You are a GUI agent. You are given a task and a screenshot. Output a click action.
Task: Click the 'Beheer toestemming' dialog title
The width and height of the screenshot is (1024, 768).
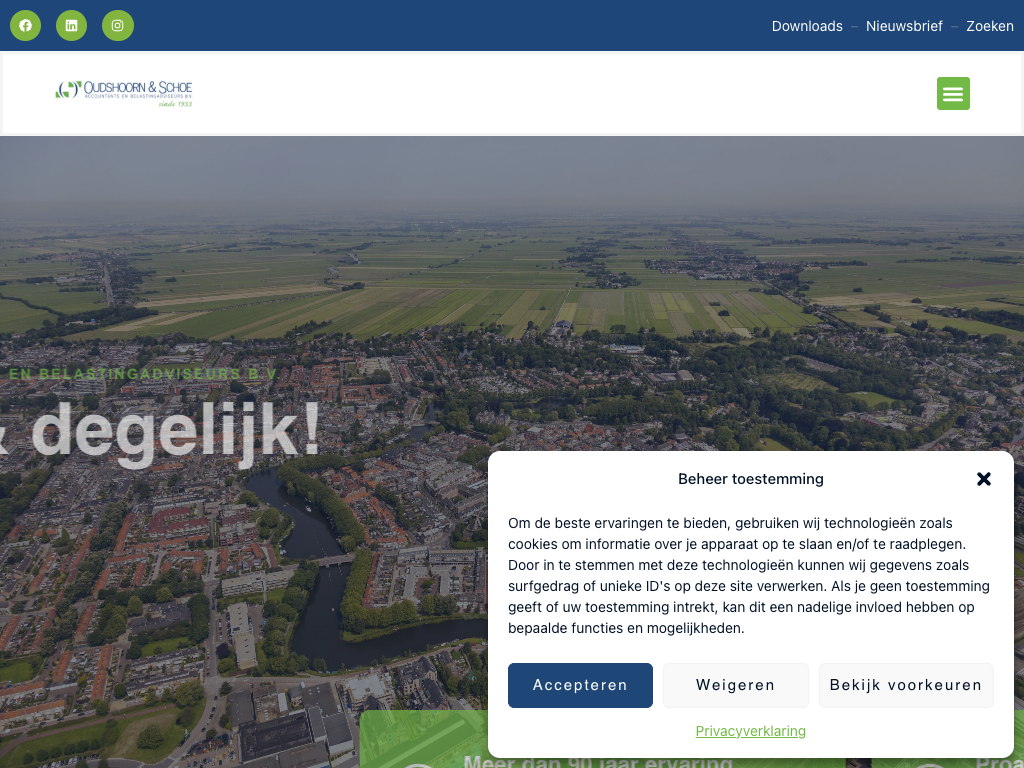coord(750,479)
